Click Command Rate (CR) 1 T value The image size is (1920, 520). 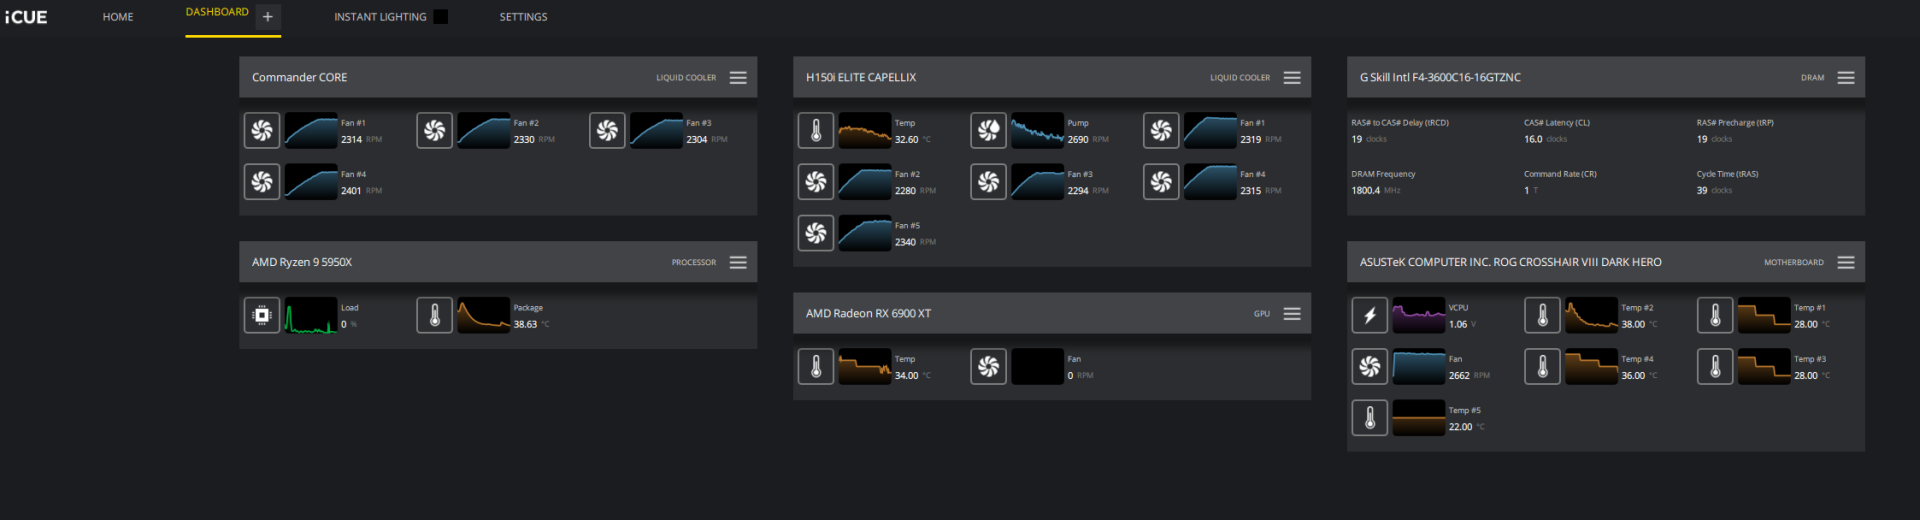1531,191
